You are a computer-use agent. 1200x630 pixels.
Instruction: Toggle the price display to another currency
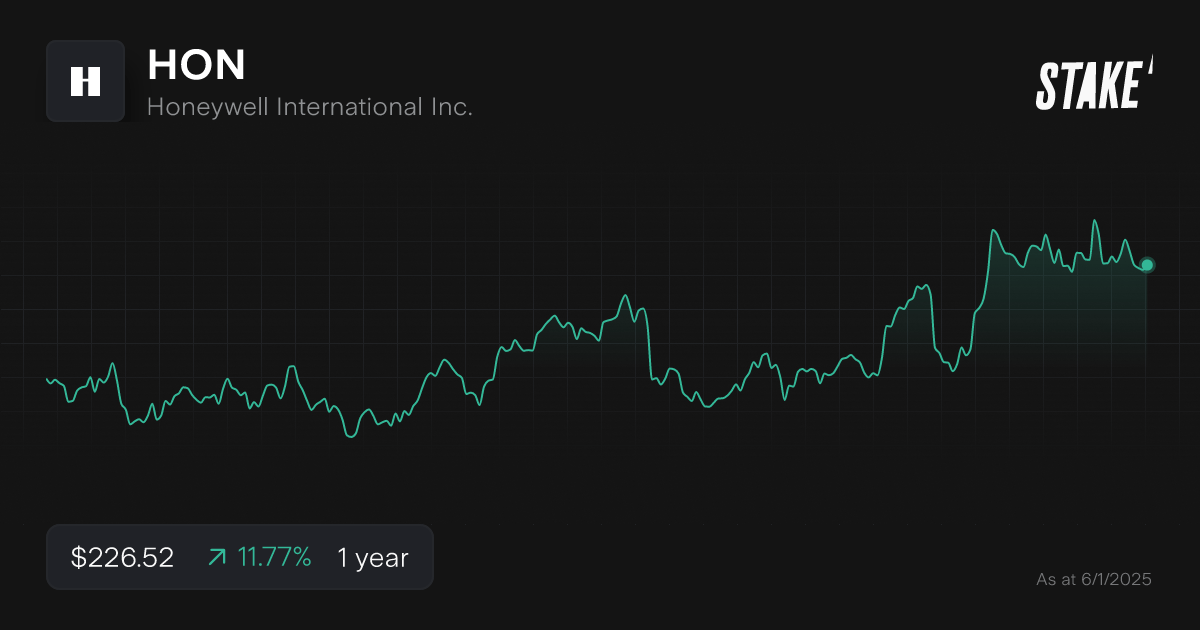122,557
